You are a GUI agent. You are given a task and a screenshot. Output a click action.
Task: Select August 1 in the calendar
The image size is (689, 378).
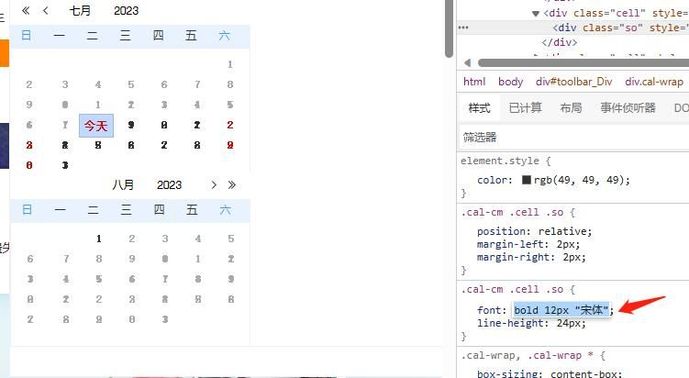99,239
